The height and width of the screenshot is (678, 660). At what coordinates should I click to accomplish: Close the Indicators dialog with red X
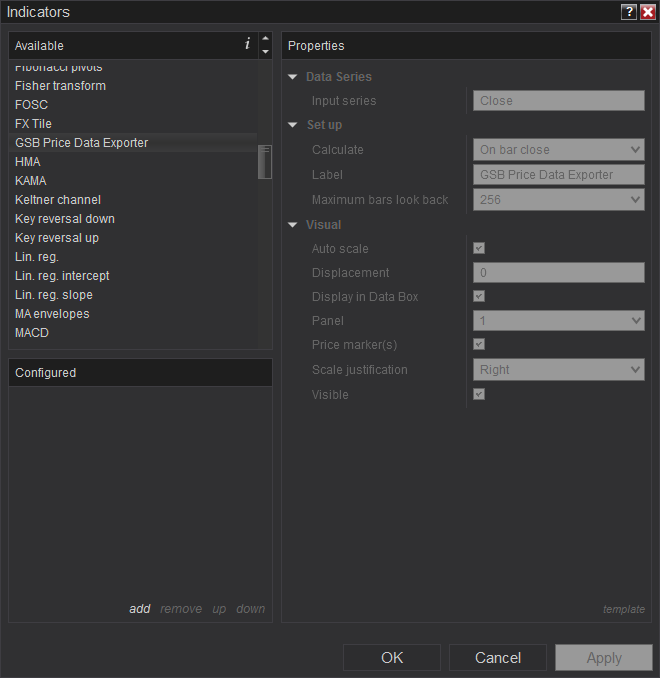pos(648,12)
